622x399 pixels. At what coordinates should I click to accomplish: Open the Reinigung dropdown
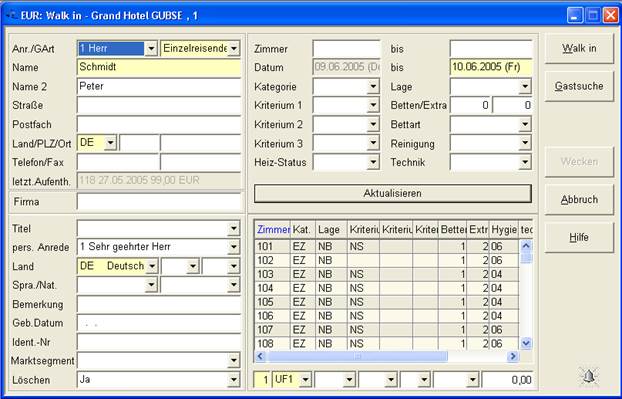pos(525,143)
